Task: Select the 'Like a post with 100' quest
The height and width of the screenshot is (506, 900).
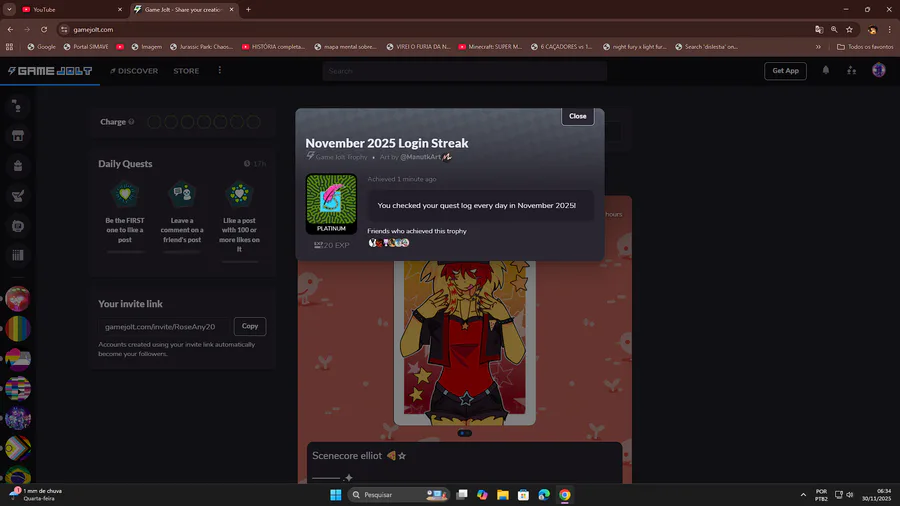Action: [239, 221]
